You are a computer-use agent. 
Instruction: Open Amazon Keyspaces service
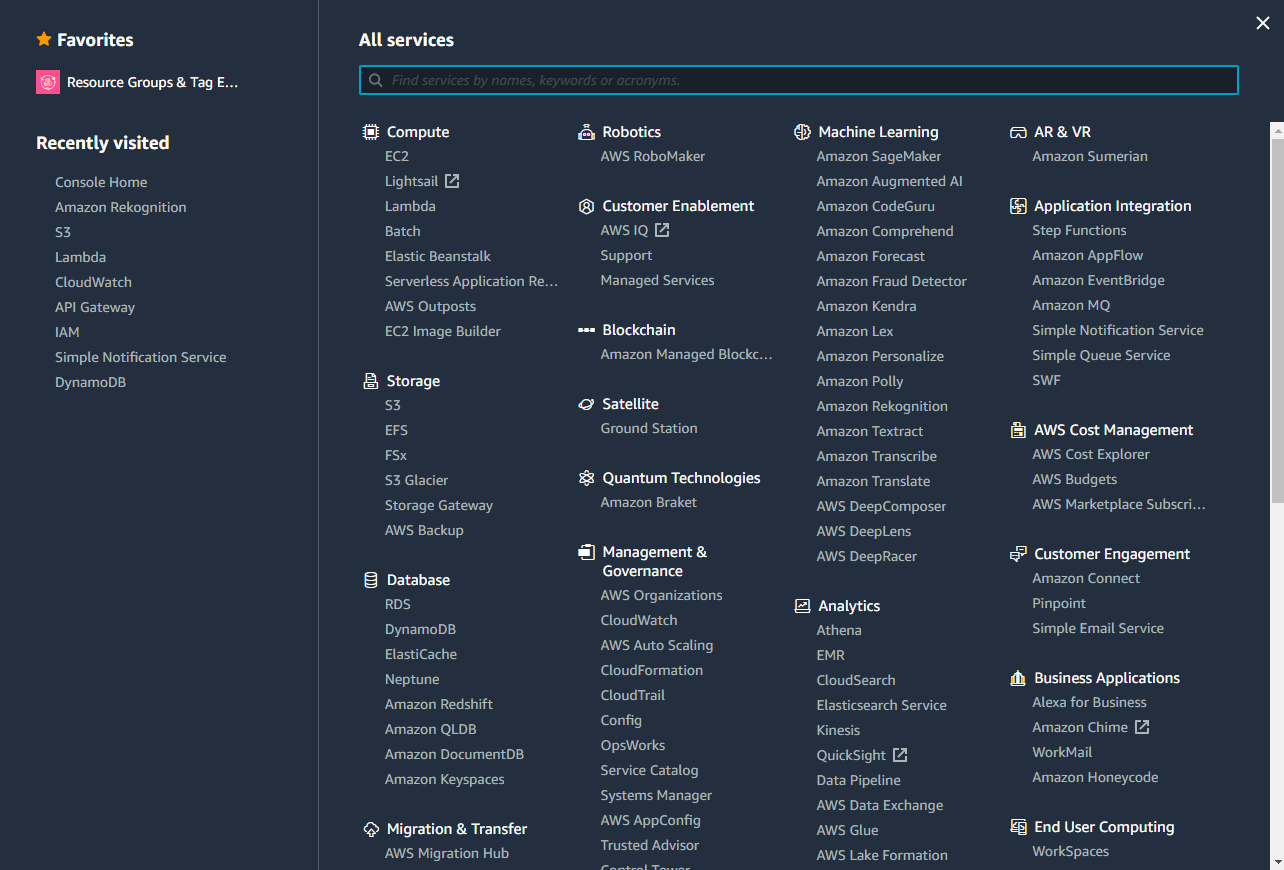445,779
